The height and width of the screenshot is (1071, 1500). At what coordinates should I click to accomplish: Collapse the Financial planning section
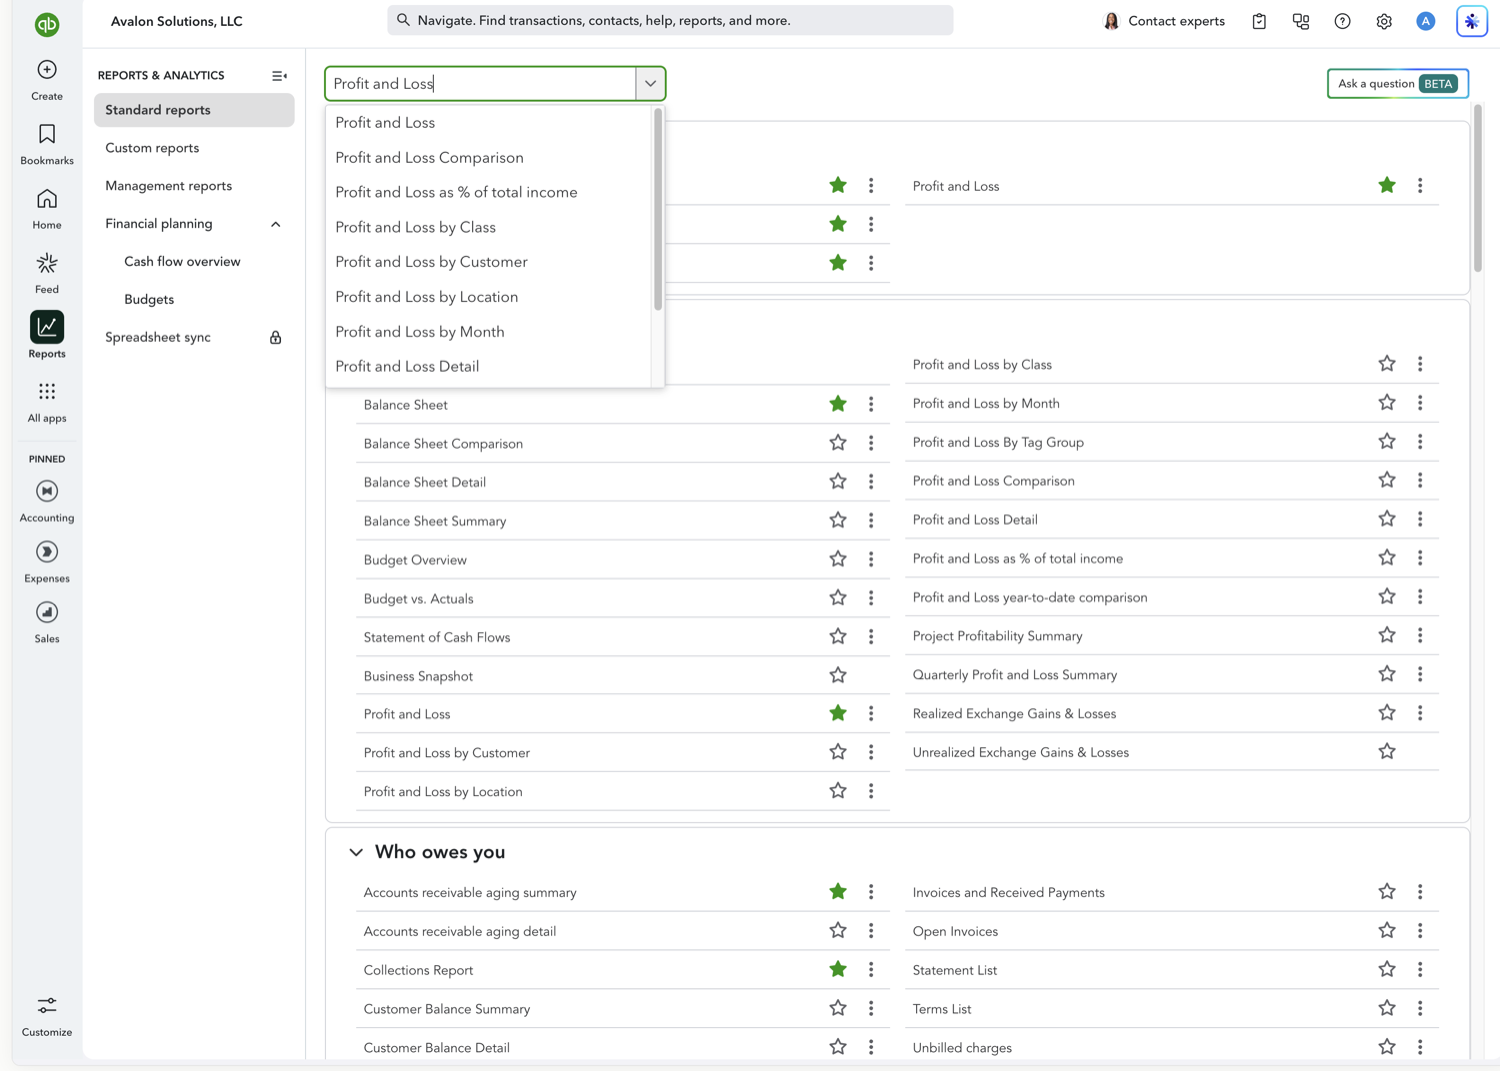pos(276,224)
